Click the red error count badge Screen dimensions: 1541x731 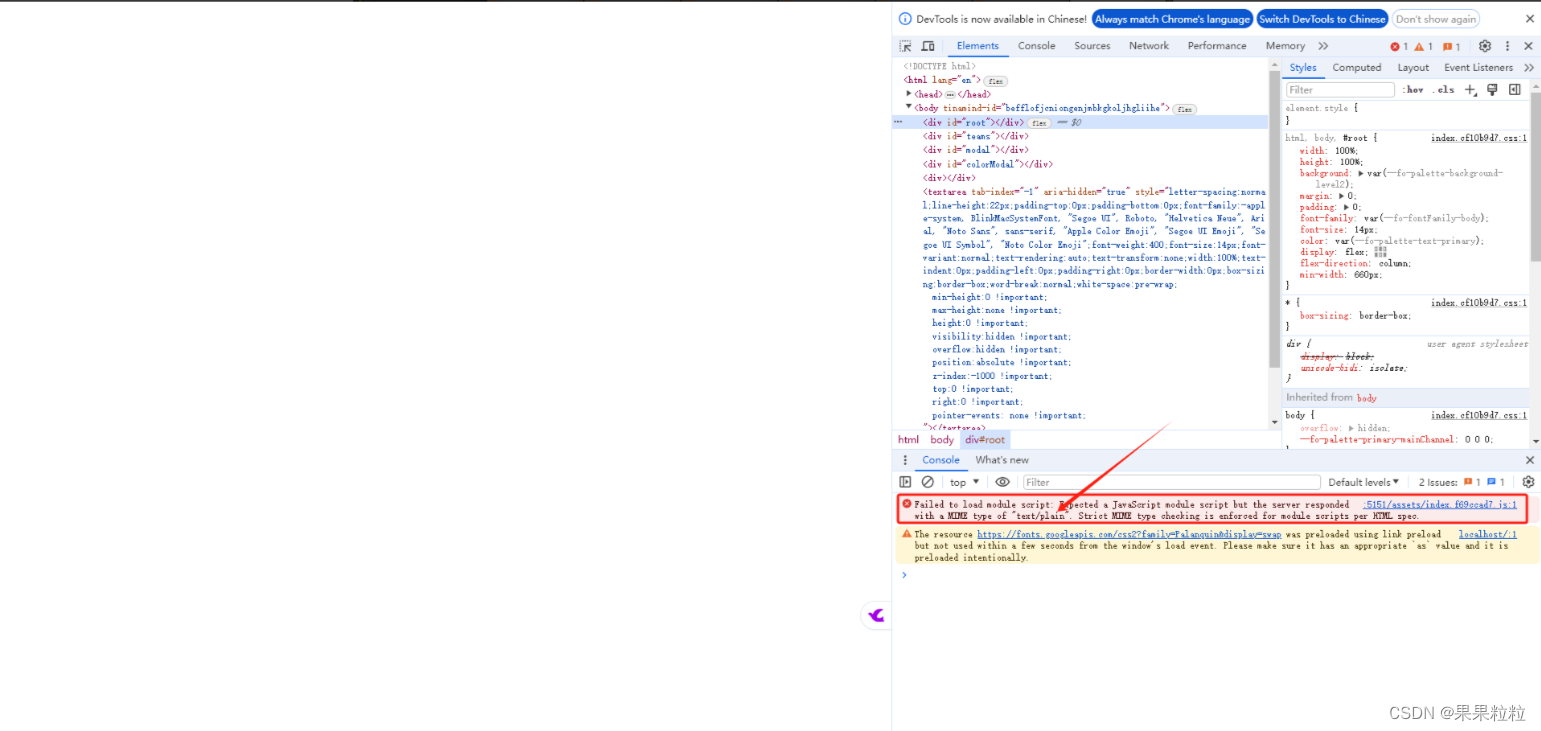[1399, 46]
